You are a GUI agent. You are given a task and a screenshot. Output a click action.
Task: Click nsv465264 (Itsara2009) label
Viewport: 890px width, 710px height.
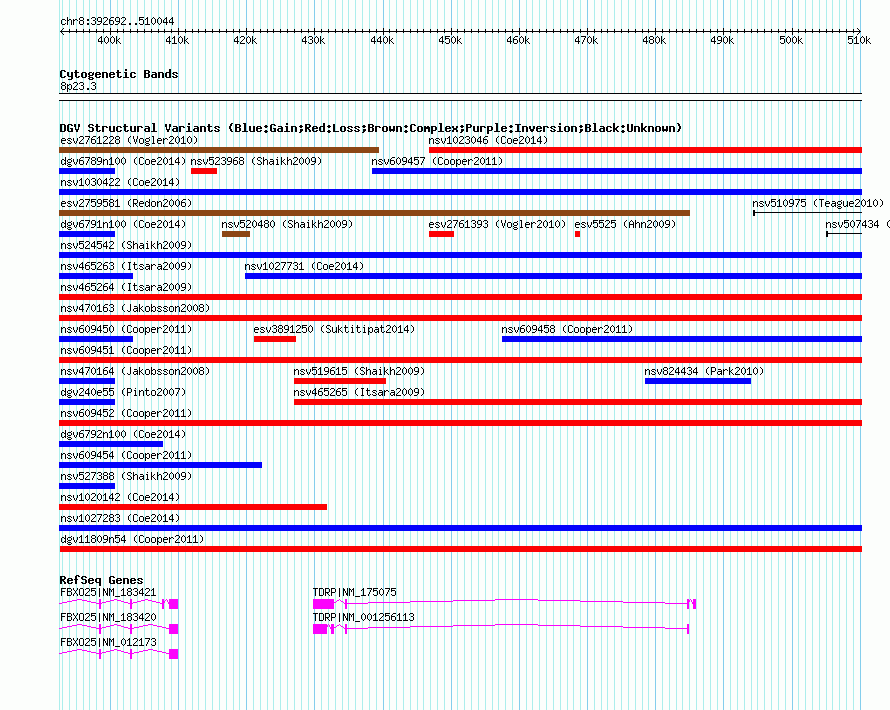(126, 287)
